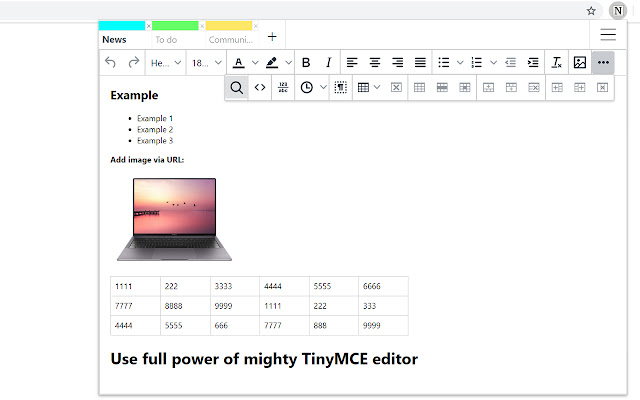640x400 pixels.
Task: Expand the heading format dropdown
Action: 166,63
